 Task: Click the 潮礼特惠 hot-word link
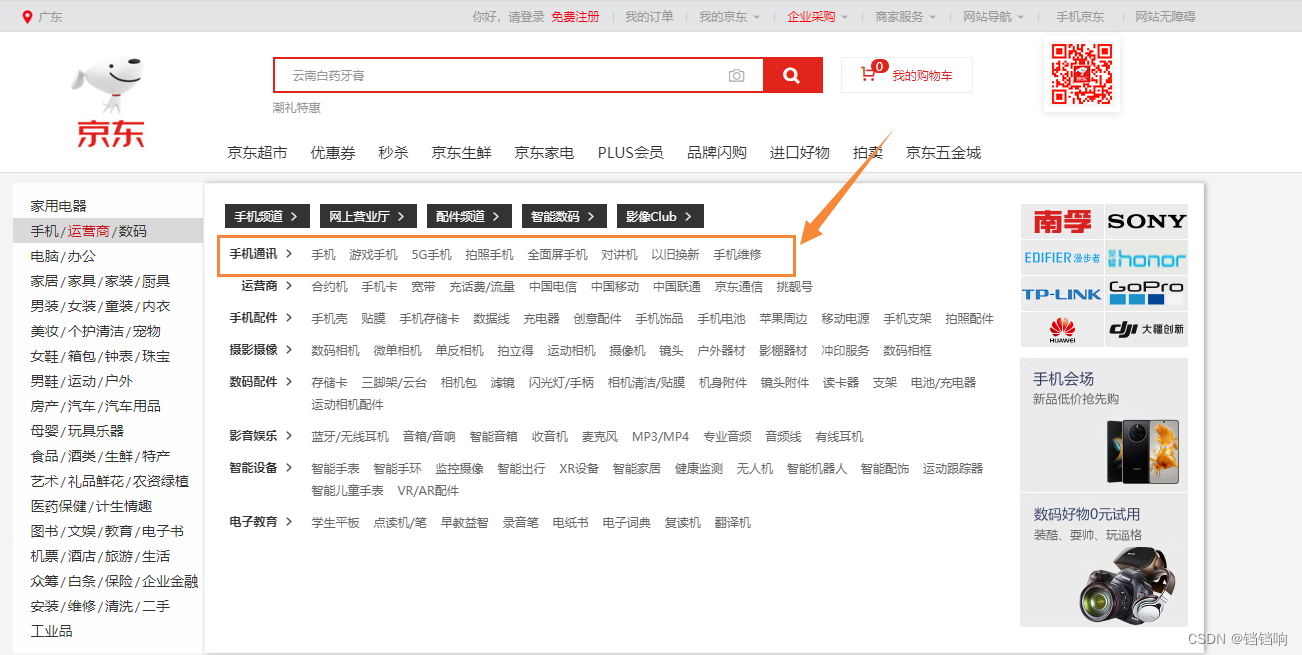coord(297,108)
